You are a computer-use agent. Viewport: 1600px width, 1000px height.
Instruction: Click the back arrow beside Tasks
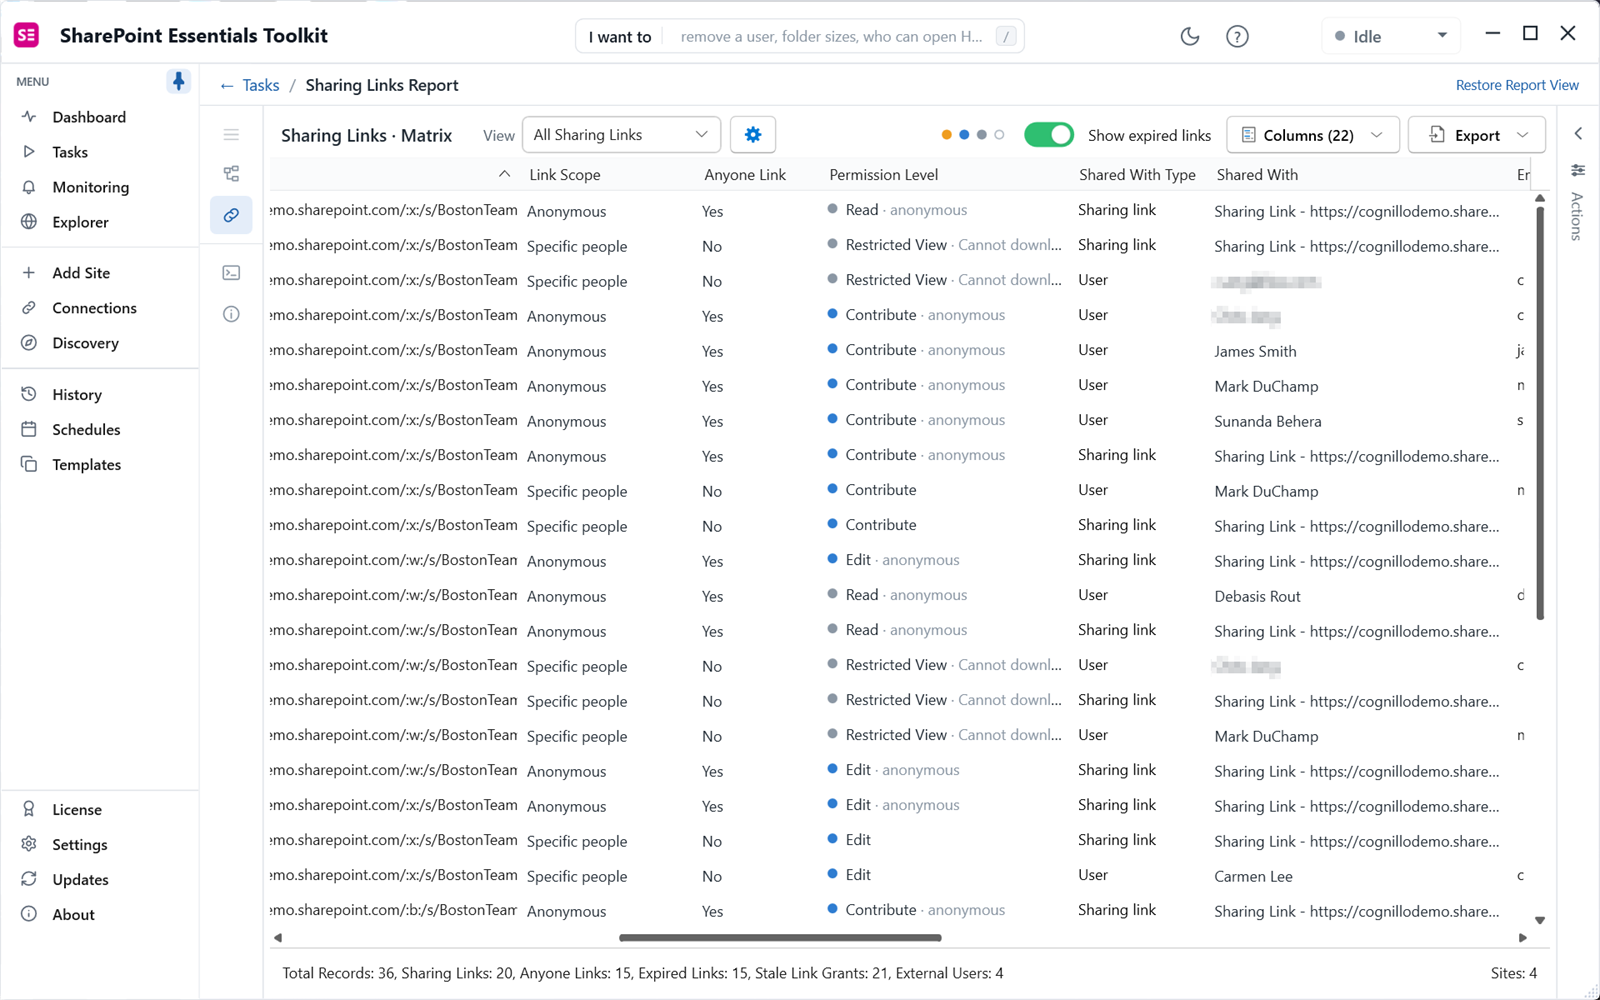[227, 86]
